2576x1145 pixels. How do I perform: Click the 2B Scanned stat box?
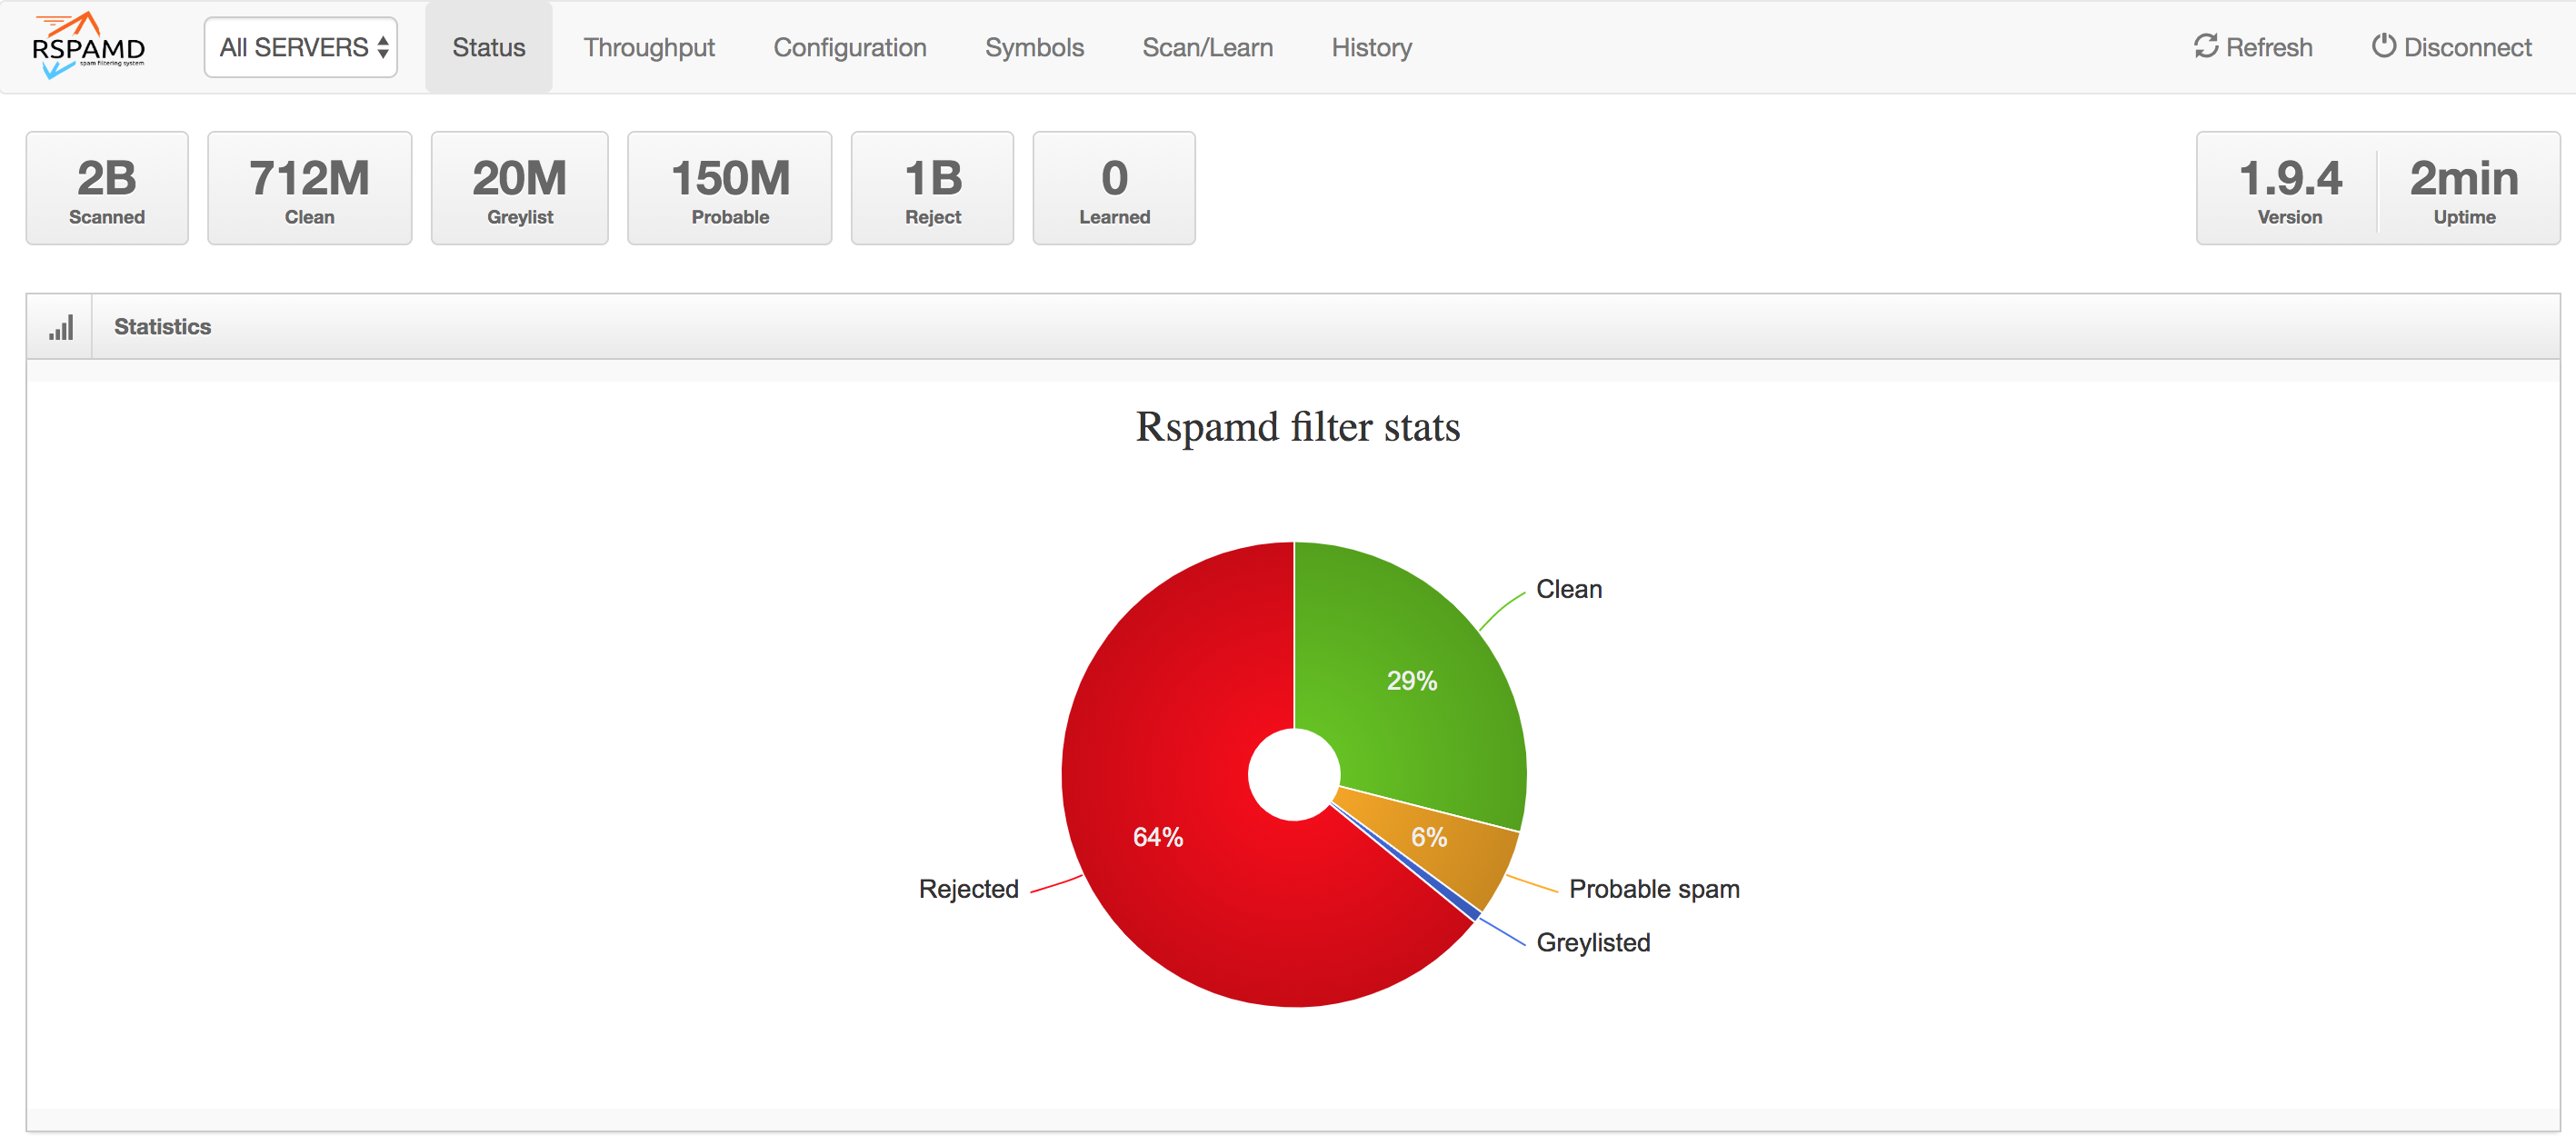[107, 188]
